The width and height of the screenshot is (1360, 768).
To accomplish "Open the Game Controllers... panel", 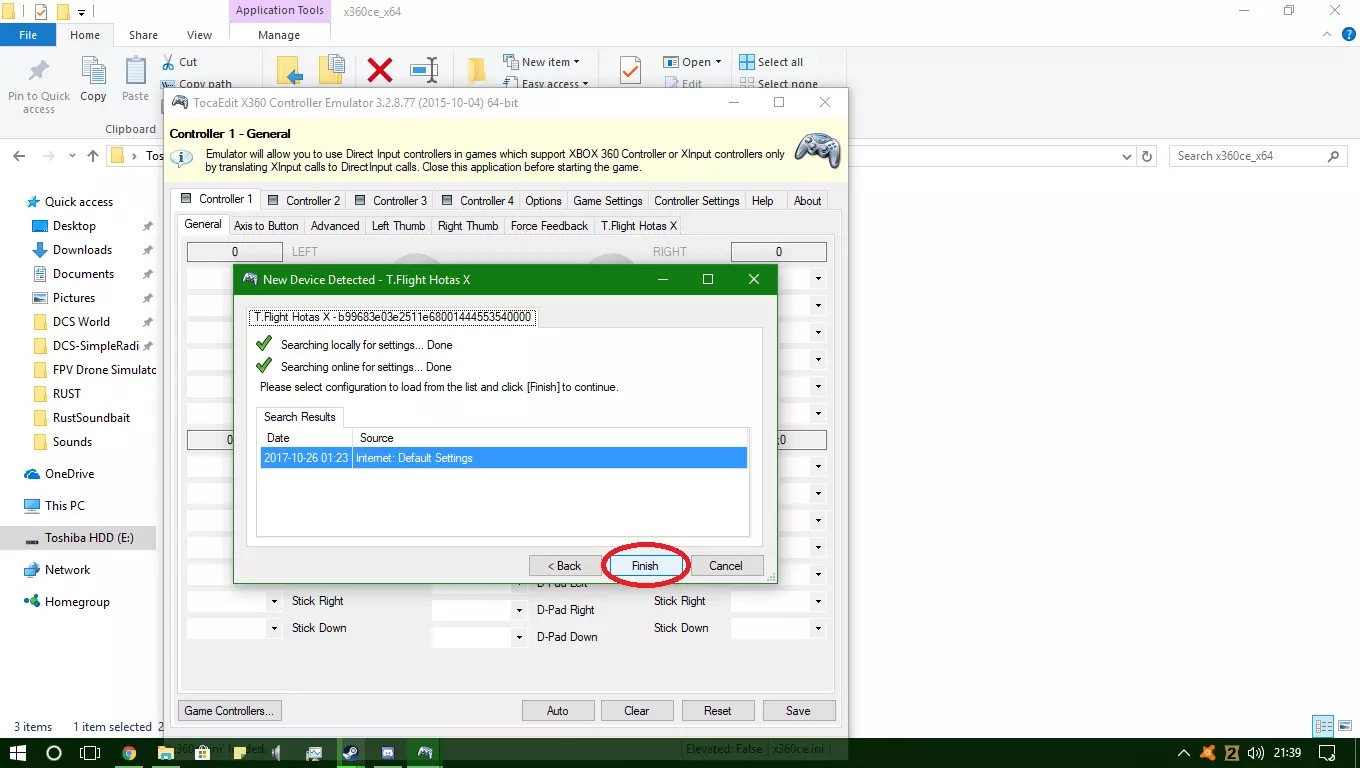I will [x=229, y=711].
